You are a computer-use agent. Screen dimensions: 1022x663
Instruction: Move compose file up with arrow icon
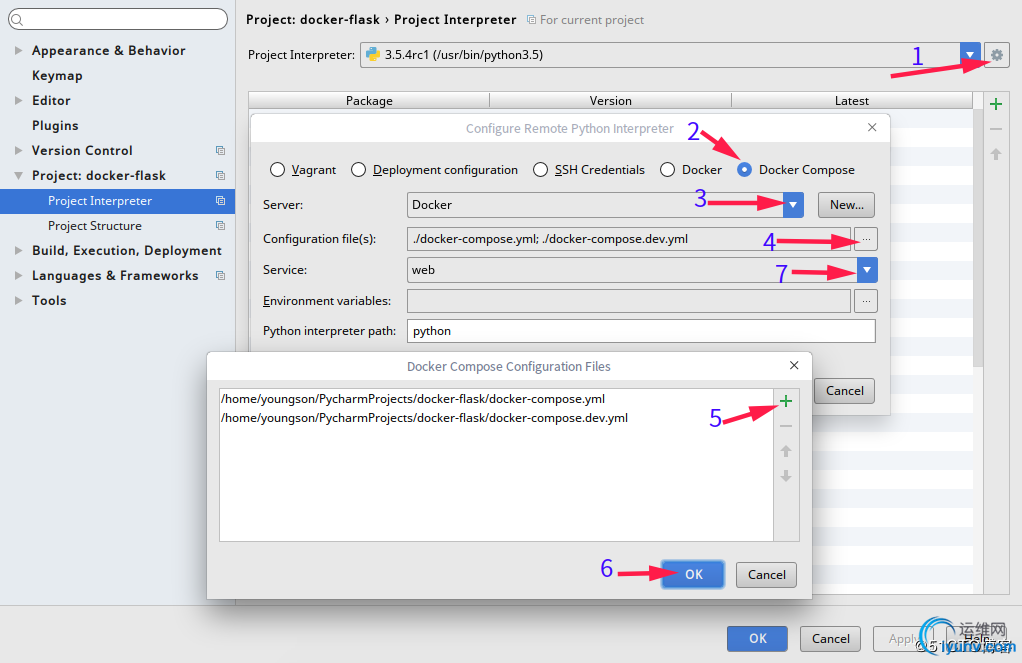point(786,451)
